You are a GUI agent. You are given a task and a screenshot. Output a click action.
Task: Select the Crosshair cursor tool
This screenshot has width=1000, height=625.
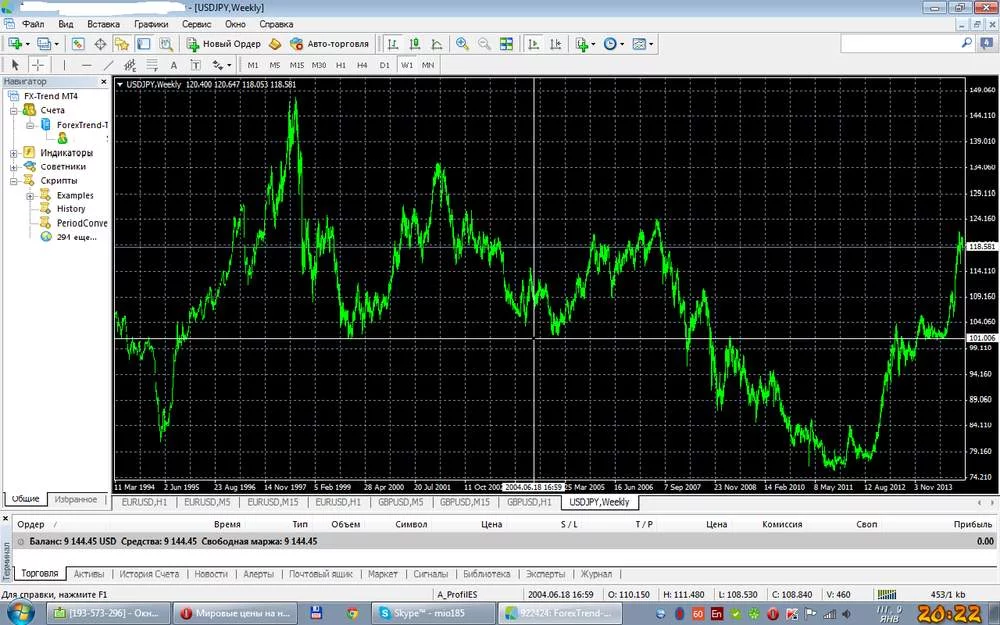[x=38, y=65]
